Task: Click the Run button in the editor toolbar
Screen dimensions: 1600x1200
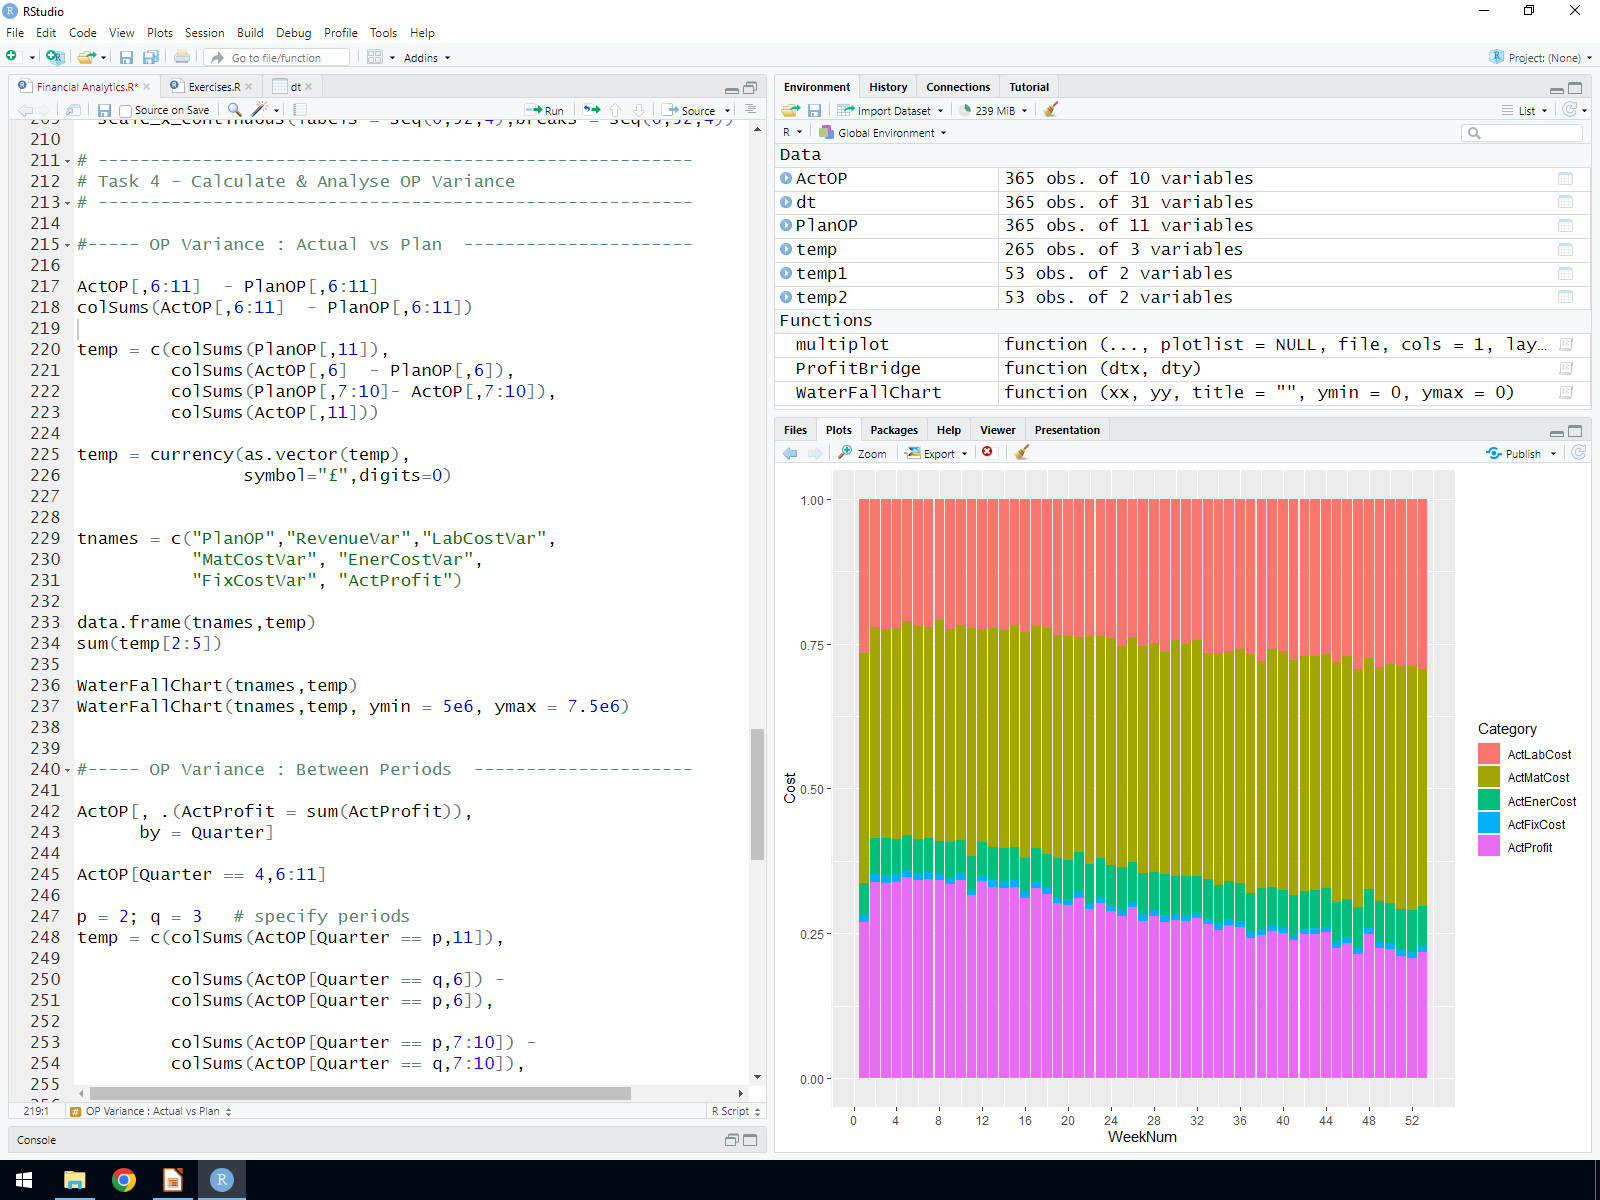Action: [x=545, y=110]
